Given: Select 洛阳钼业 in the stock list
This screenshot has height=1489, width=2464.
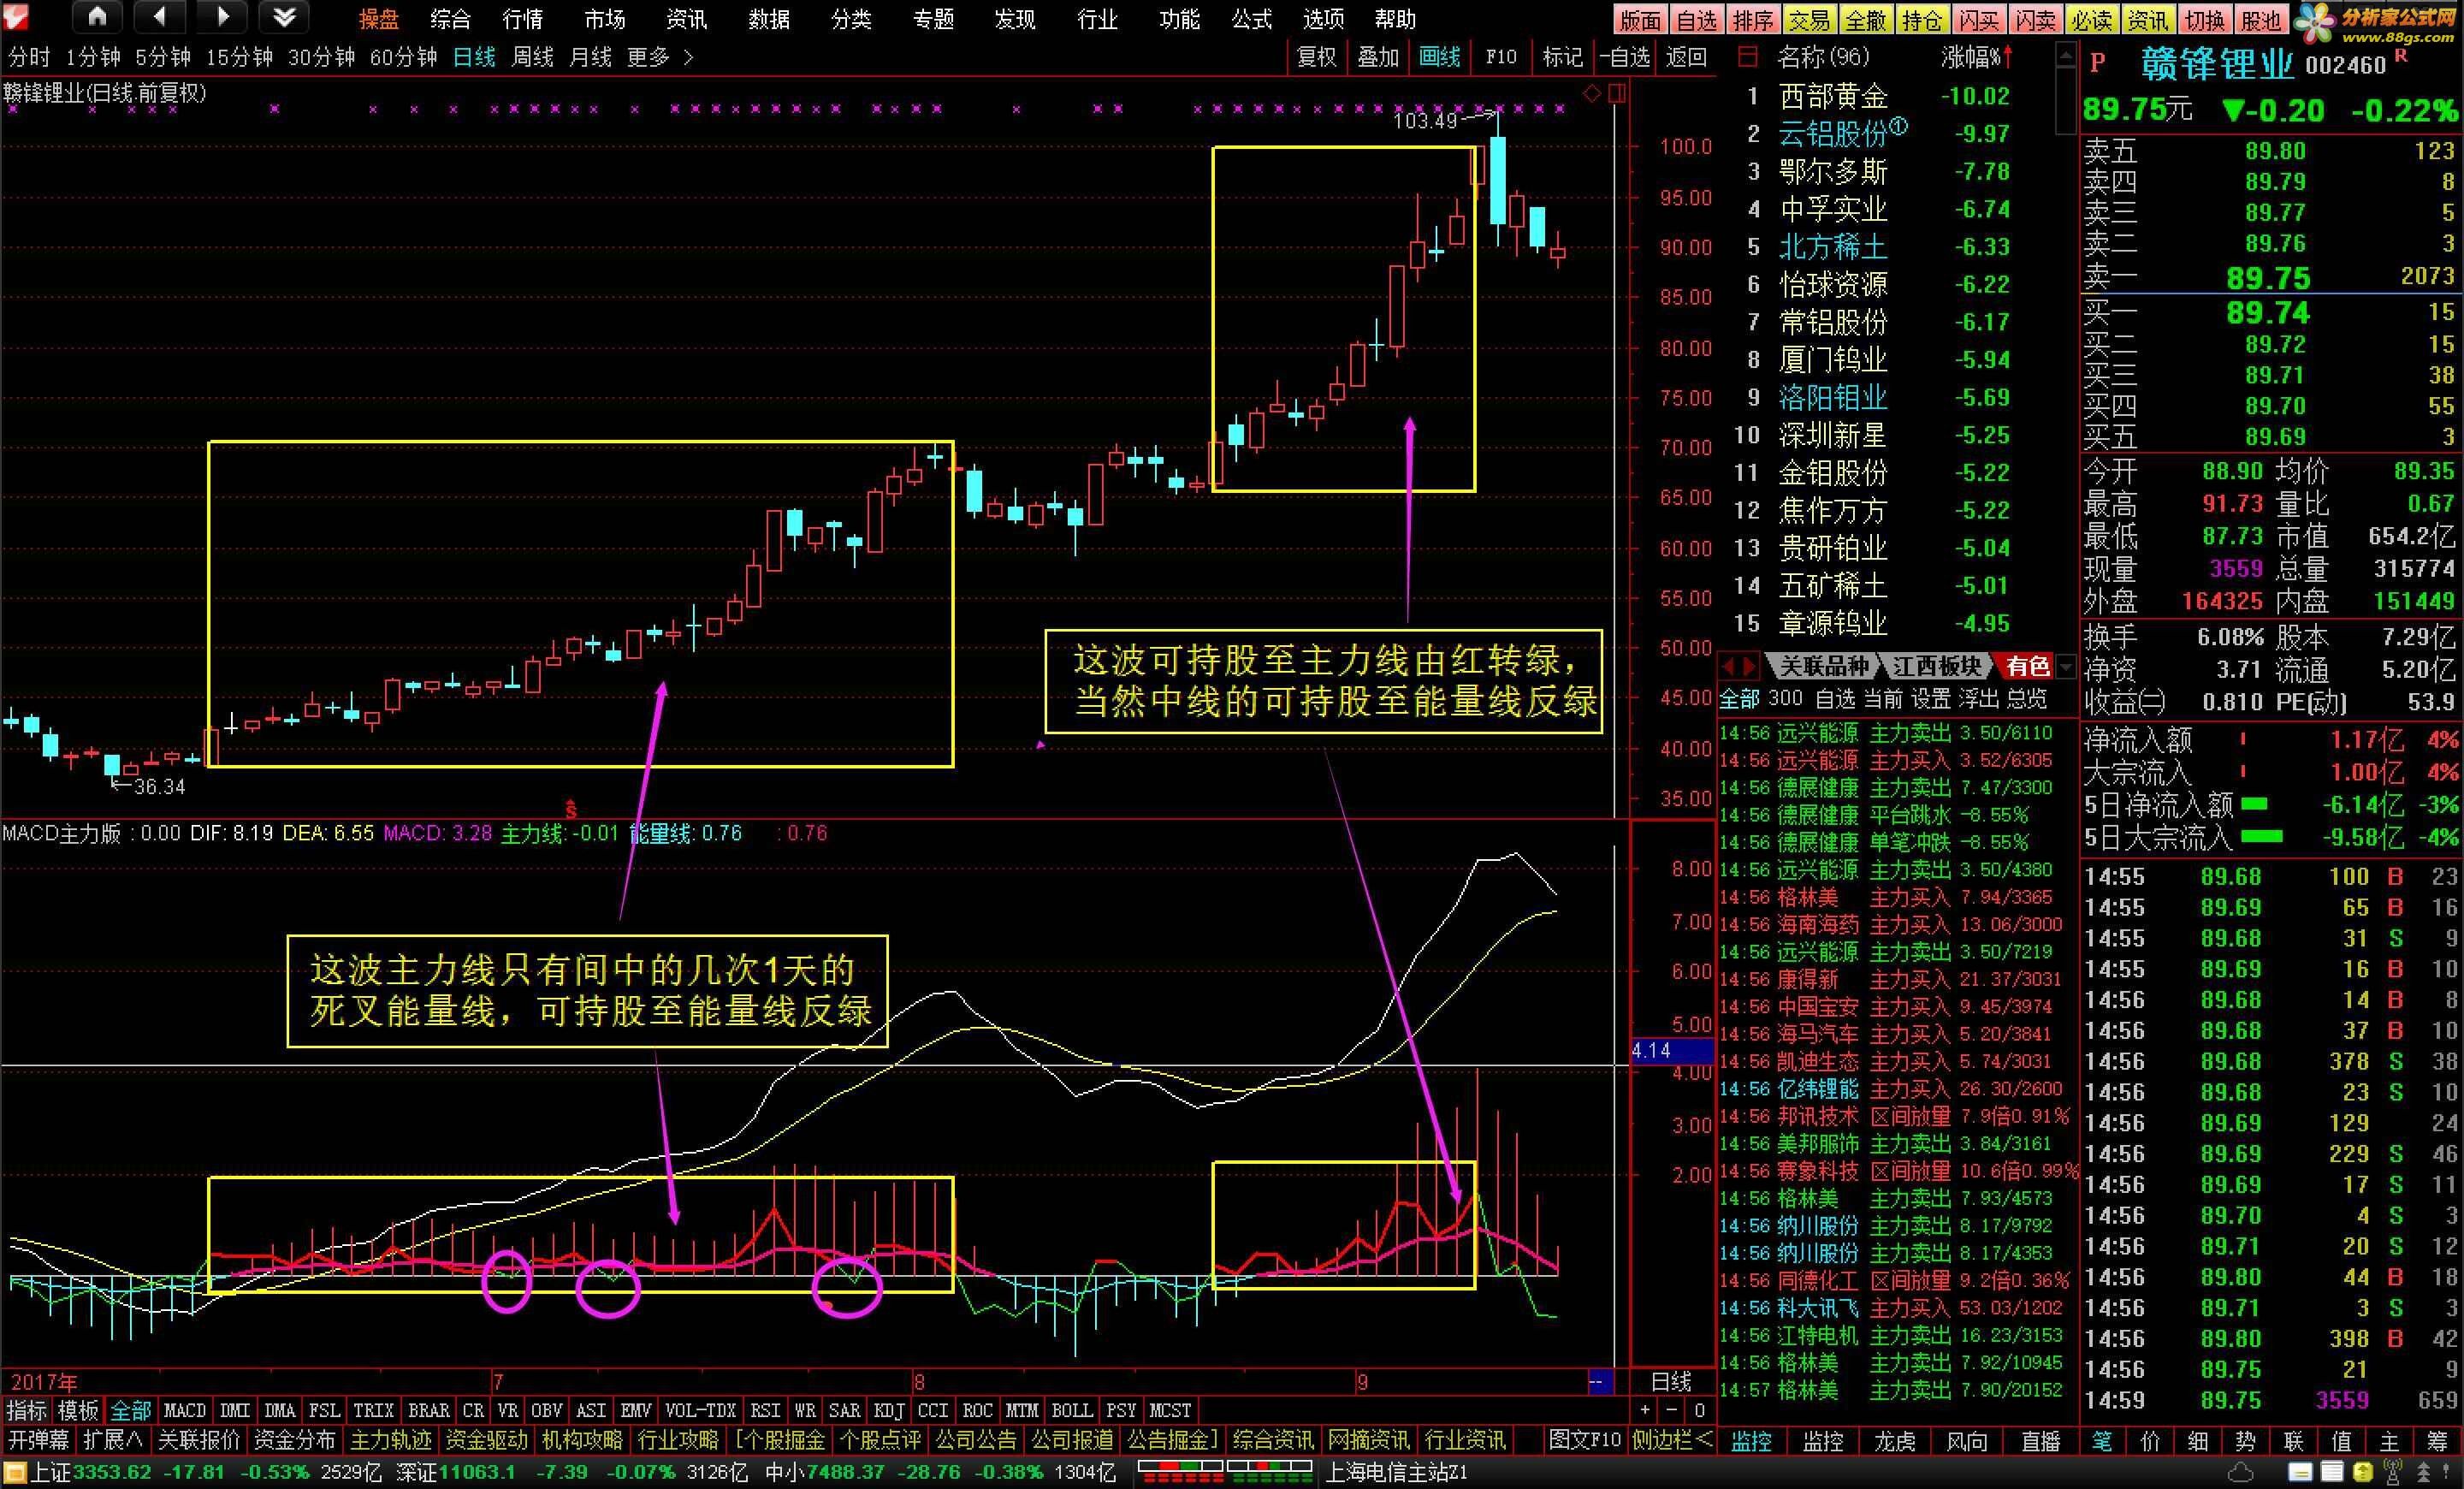Looking at the screenshot, I should coord(1833,397).
